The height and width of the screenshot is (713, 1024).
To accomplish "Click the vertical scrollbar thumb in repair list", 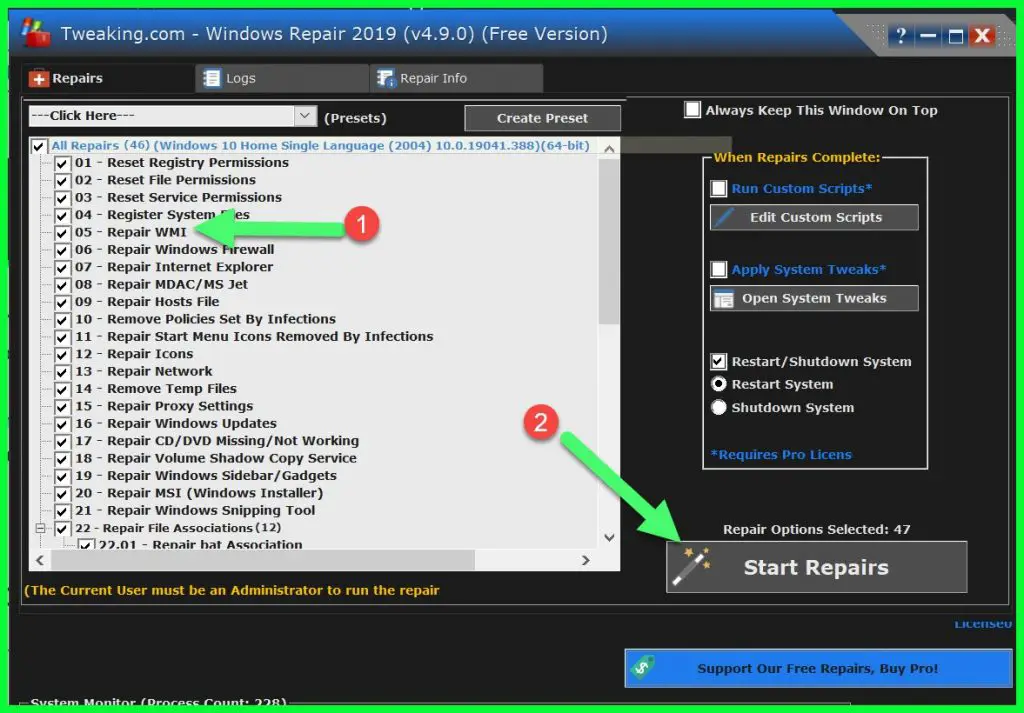I will tap(609, 242).
